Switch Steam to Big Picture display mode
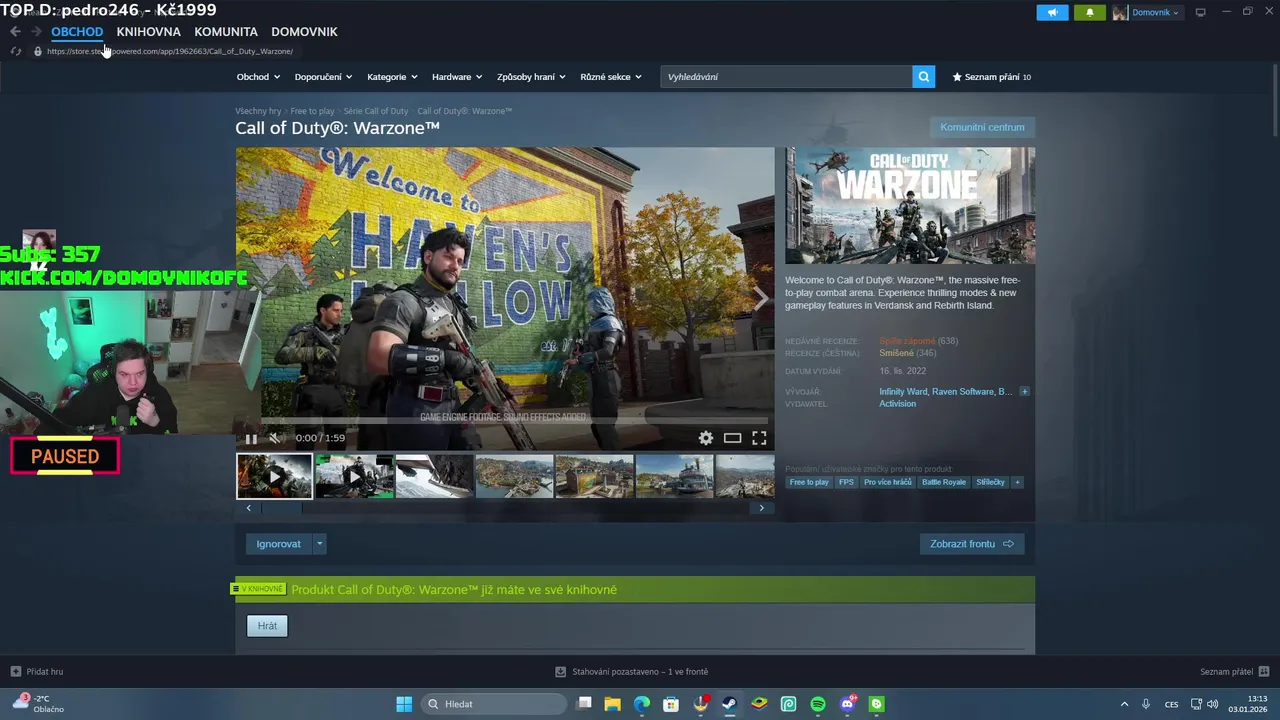This screenshot has width=1280, height=720. pyautogui.click(x=1200, y=12)
